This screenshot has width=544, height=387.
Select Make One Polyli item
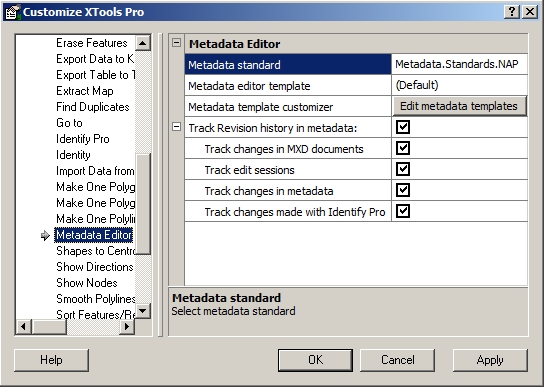click(x=95, y=219)
